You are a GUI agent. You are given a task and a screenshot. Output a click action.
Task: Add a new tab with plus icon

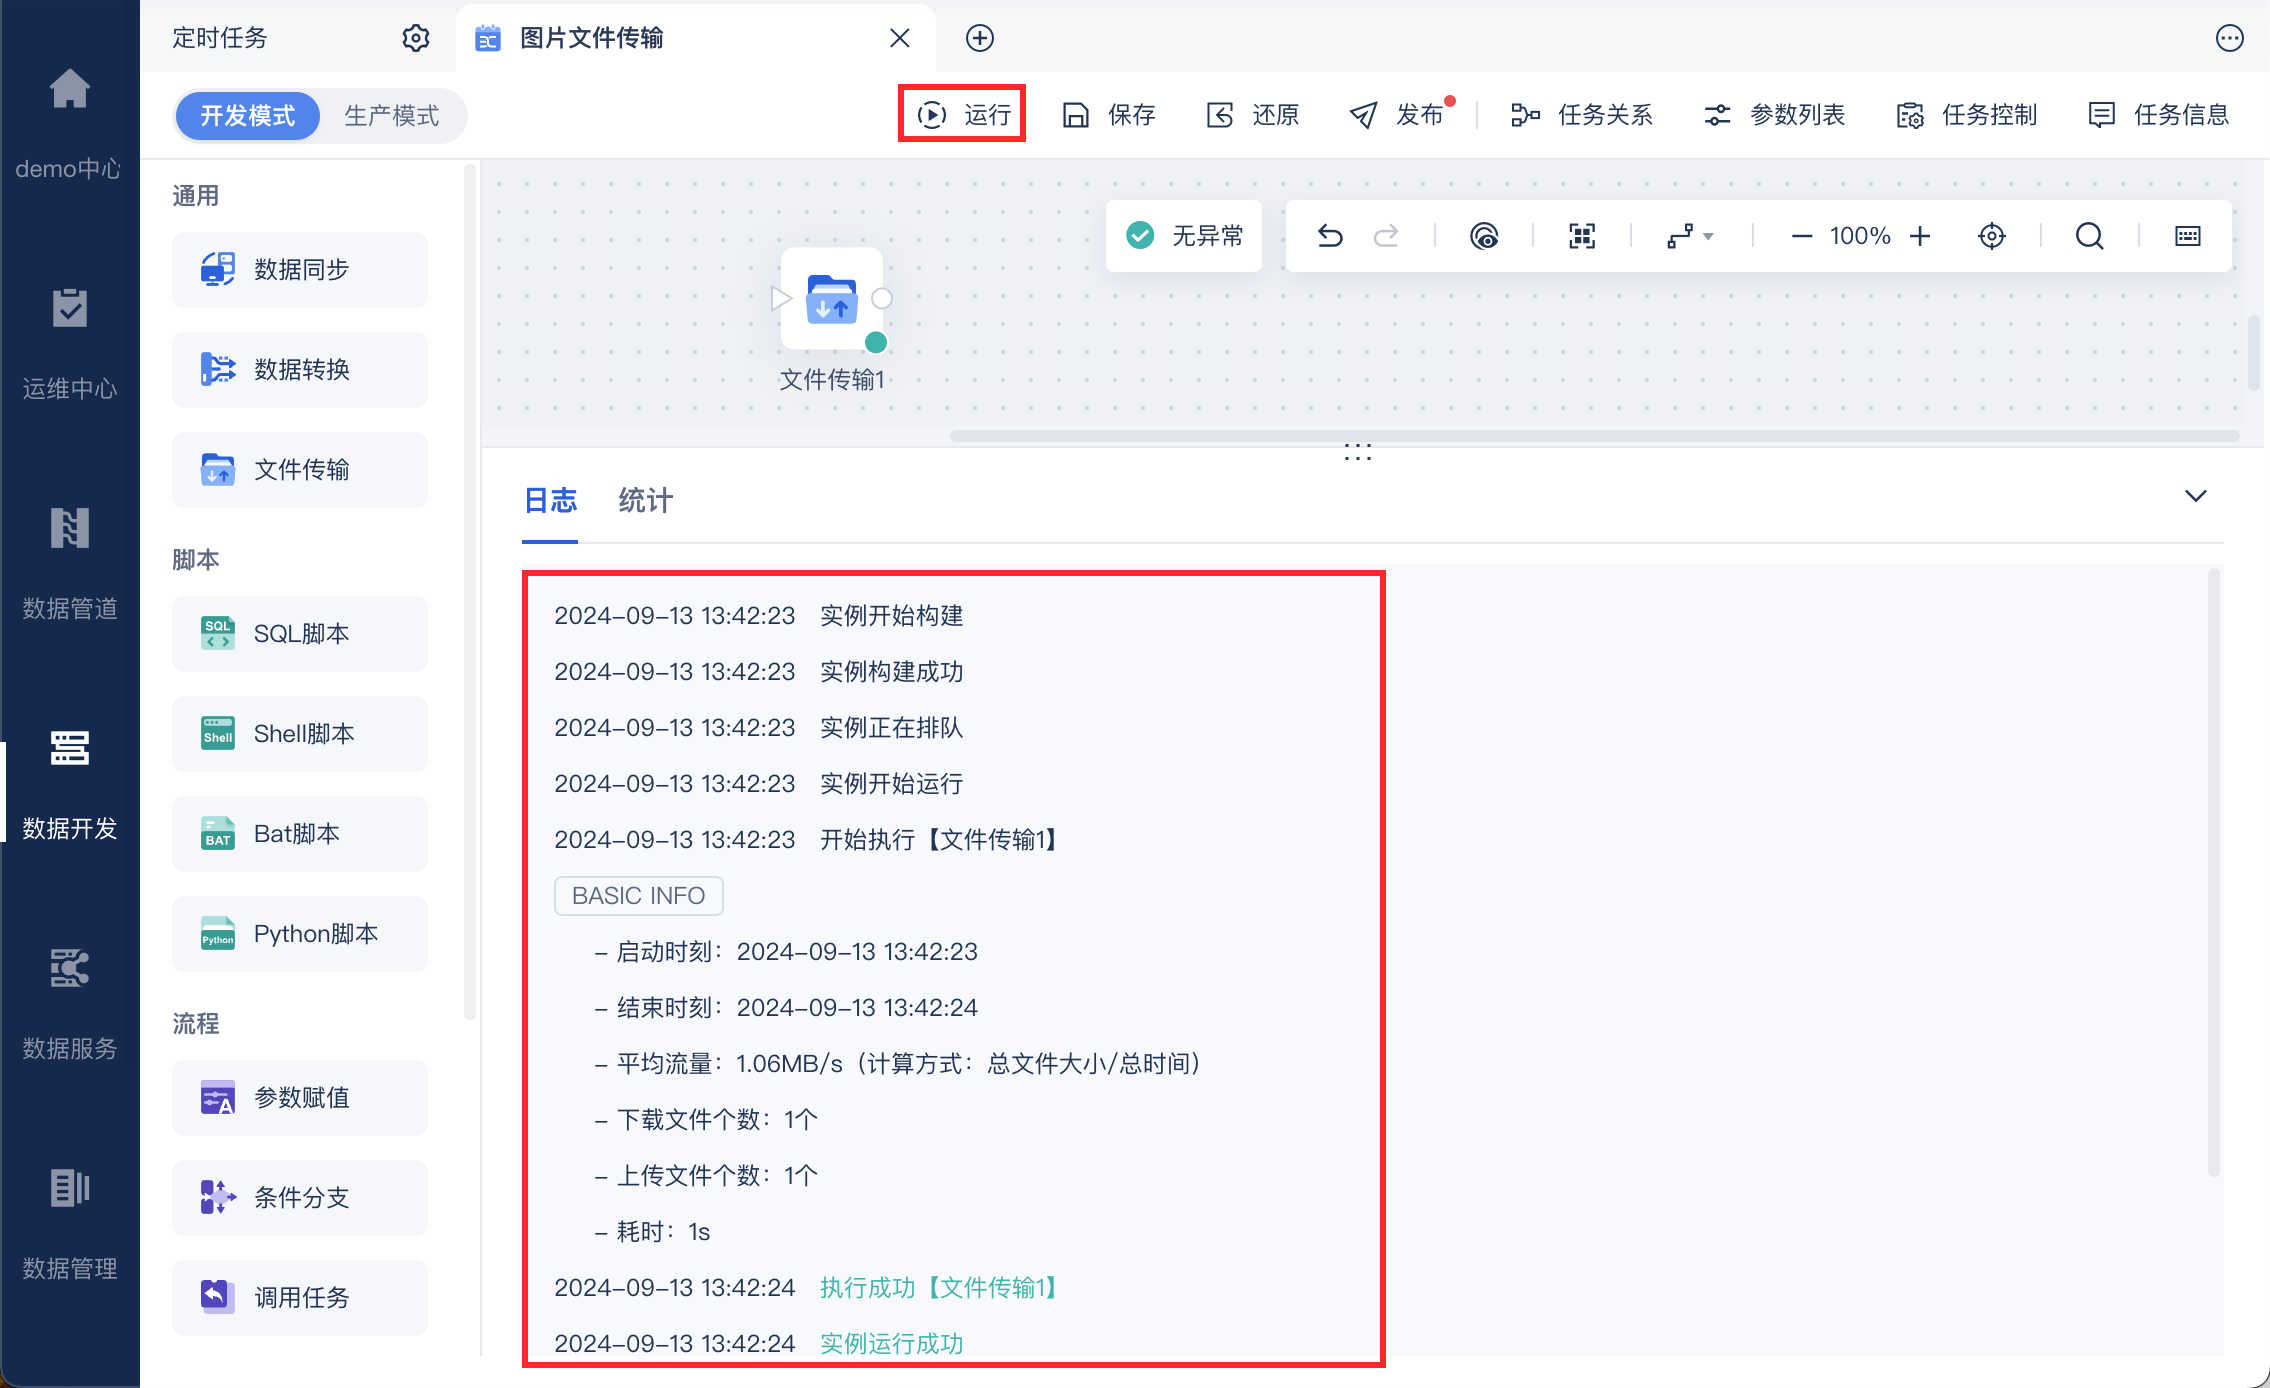click(x=980, y=38)
